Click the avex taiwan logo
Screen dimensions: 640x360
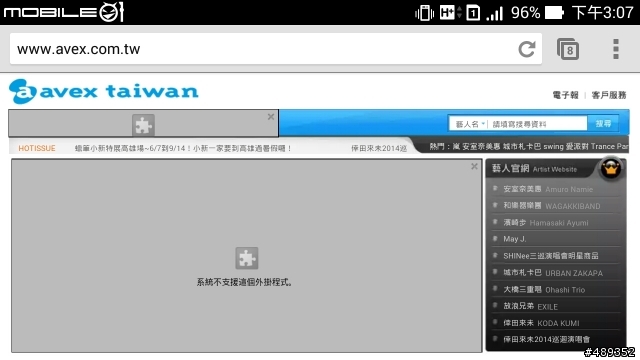tap(104, 91)
